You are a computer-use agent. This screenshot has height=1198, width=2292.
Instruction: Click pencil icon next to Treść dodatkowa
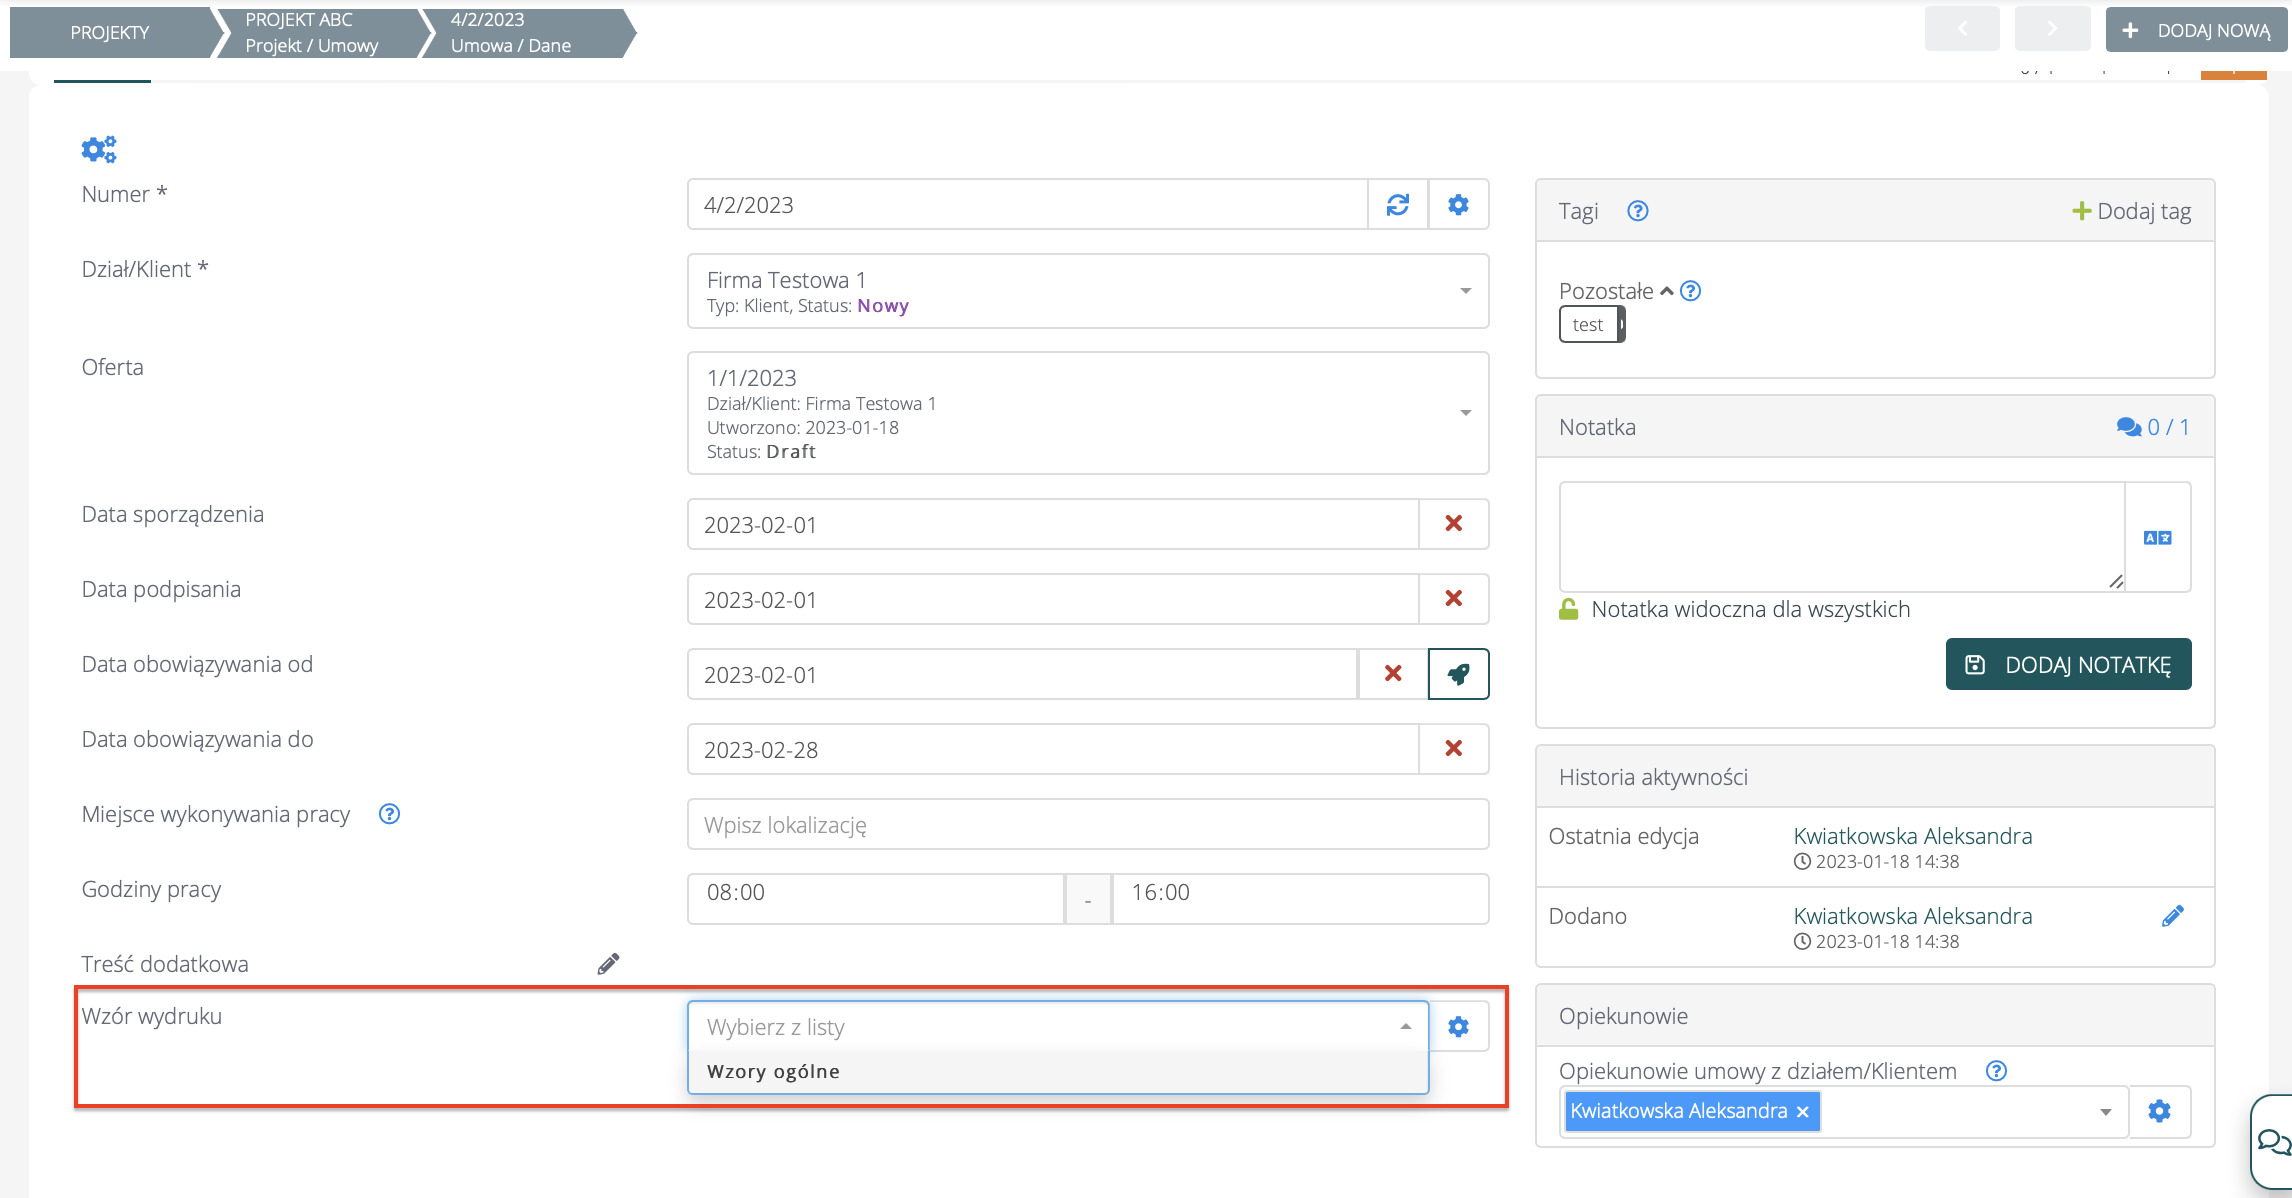click(608, 964)
